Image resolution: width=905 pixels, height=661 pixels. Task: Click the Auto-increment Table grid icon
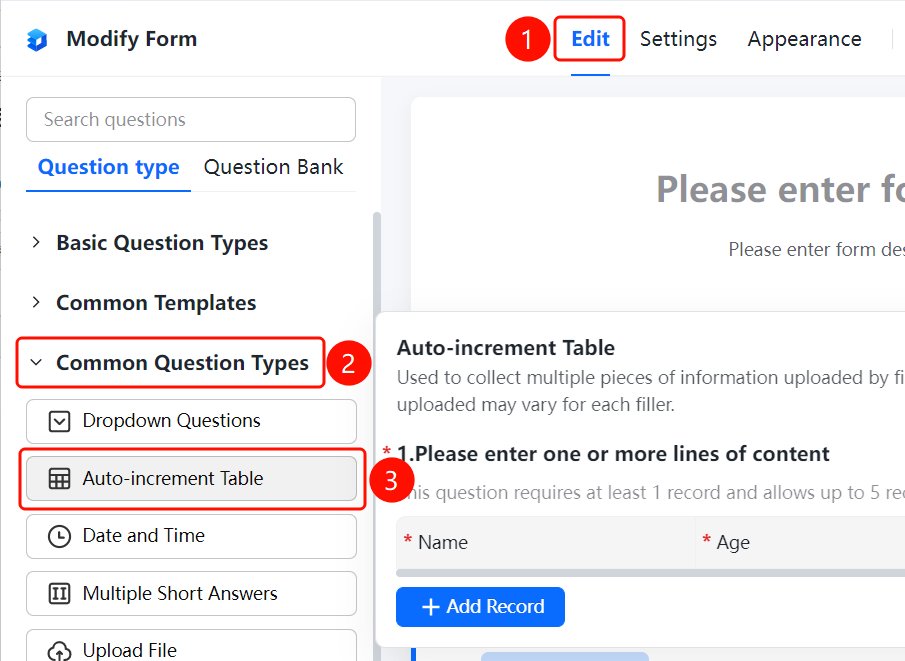coord(59,479)
